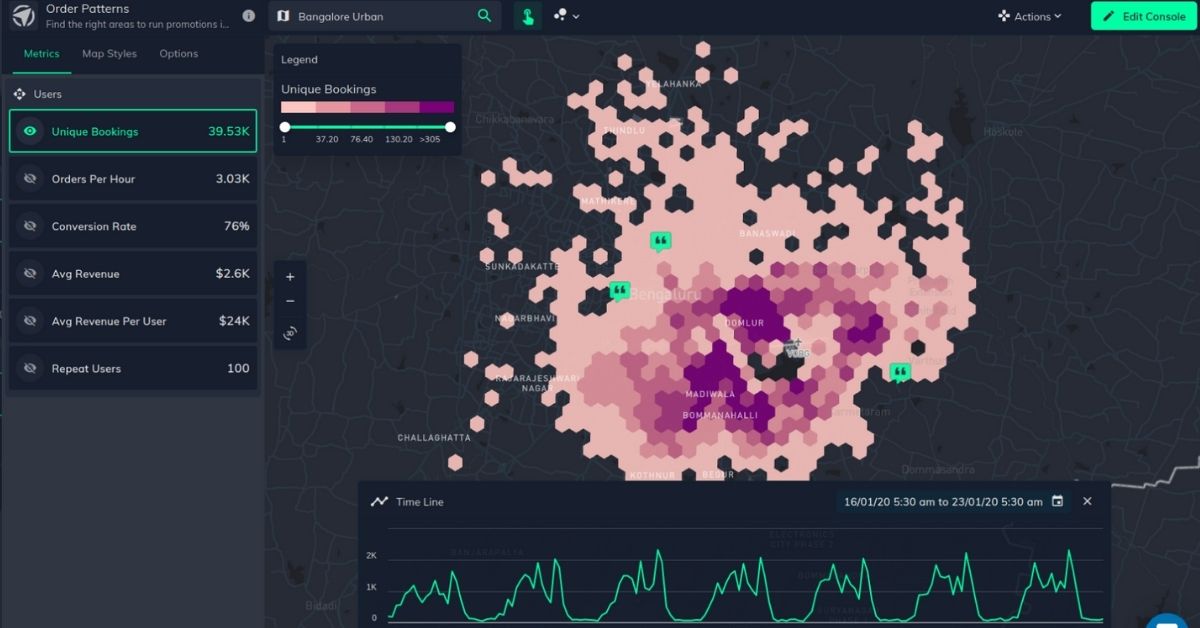Open the date range picker in Time Line
The width and height of the screenshot is (1200, 628).
[1057, 501]
